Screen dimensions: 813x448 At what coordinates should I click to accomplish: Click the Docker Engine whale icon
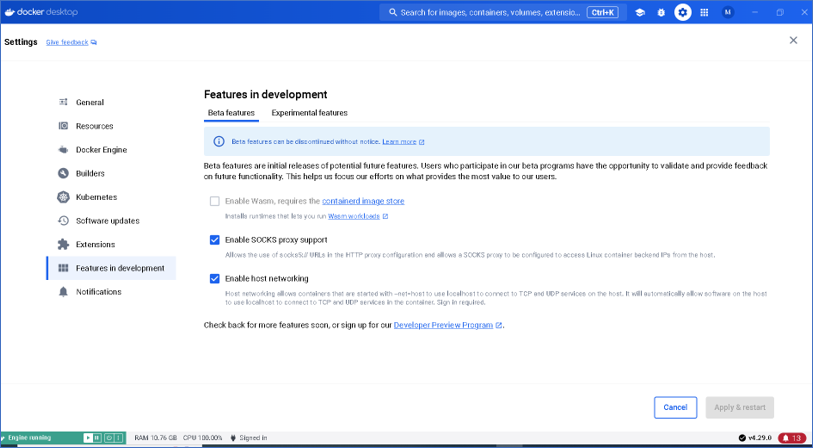[63, 150]
